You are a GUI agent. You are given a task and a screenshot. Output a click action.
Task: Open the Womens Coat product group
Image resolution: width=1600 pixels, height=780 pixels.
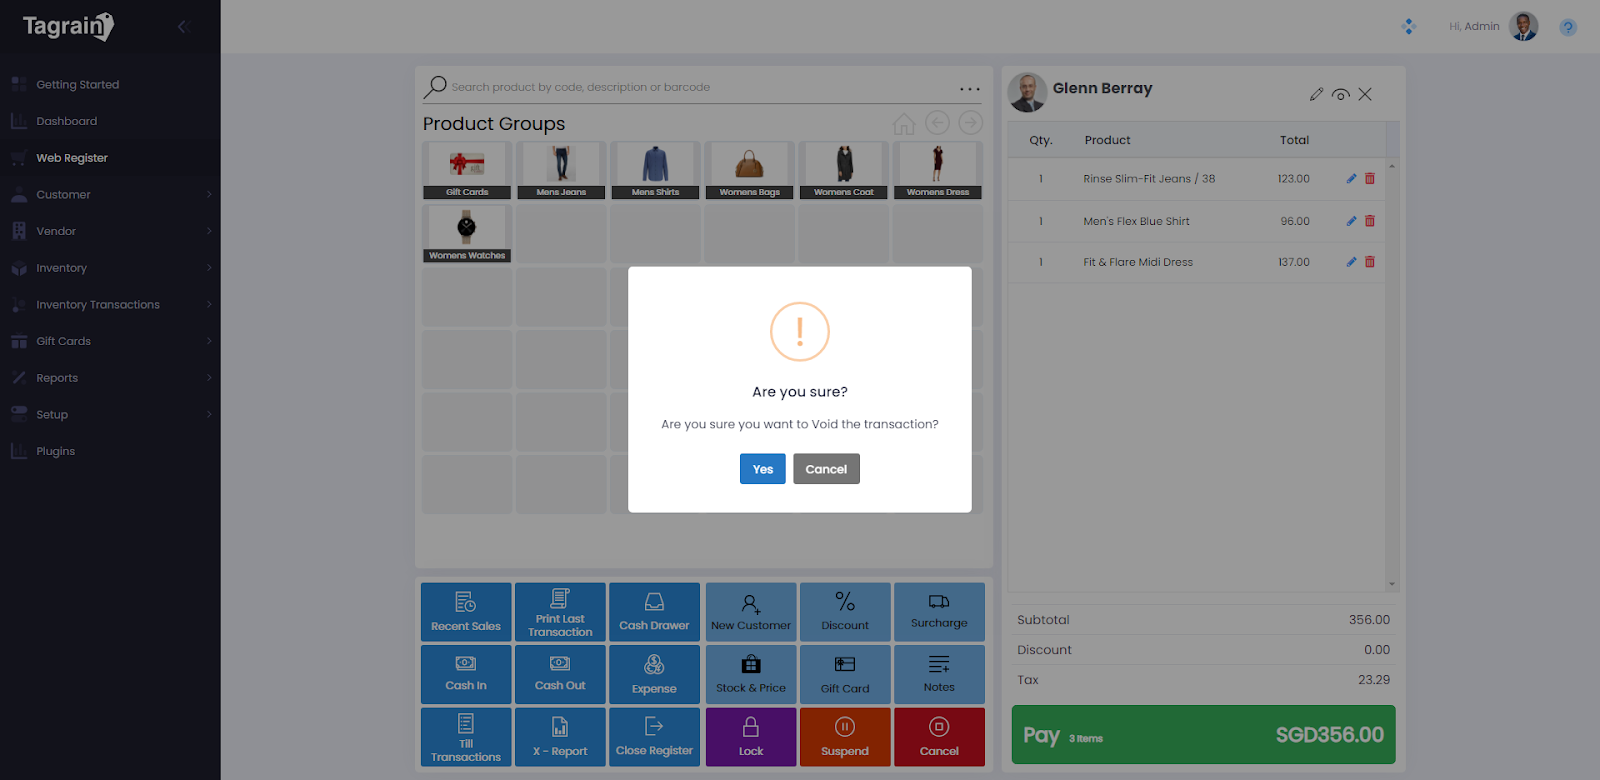[x=844, y=170]
